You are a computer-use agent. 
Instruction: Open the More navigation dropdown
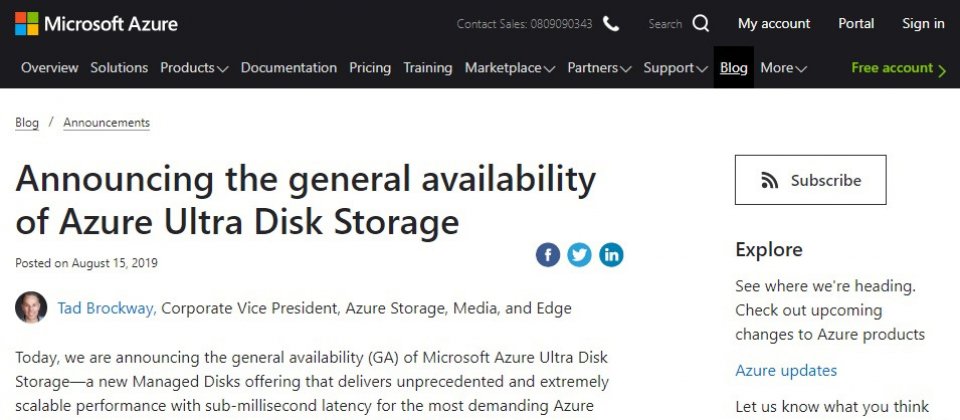point(783,68)
